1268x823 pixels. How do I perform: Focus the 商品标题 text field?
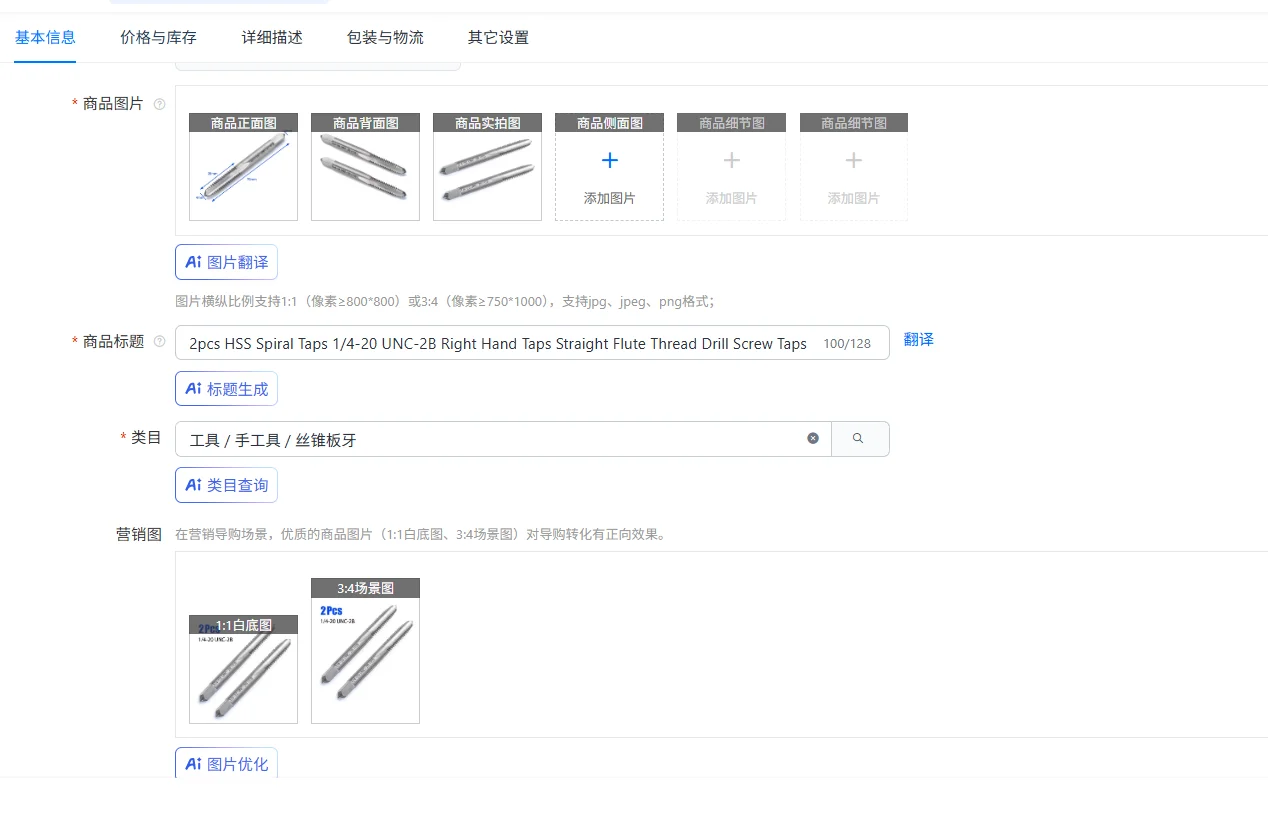[532, 343]
